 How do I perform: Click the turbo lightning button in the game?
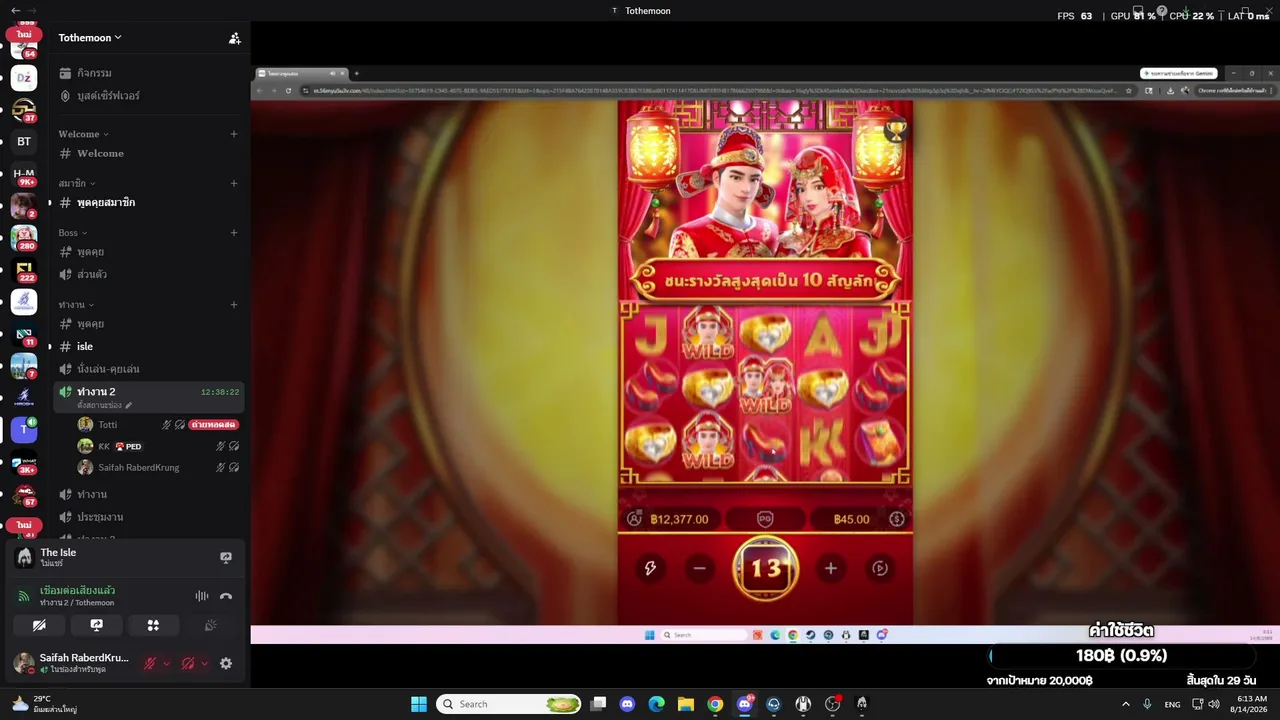pyautogui.click(x=650, y=568)
